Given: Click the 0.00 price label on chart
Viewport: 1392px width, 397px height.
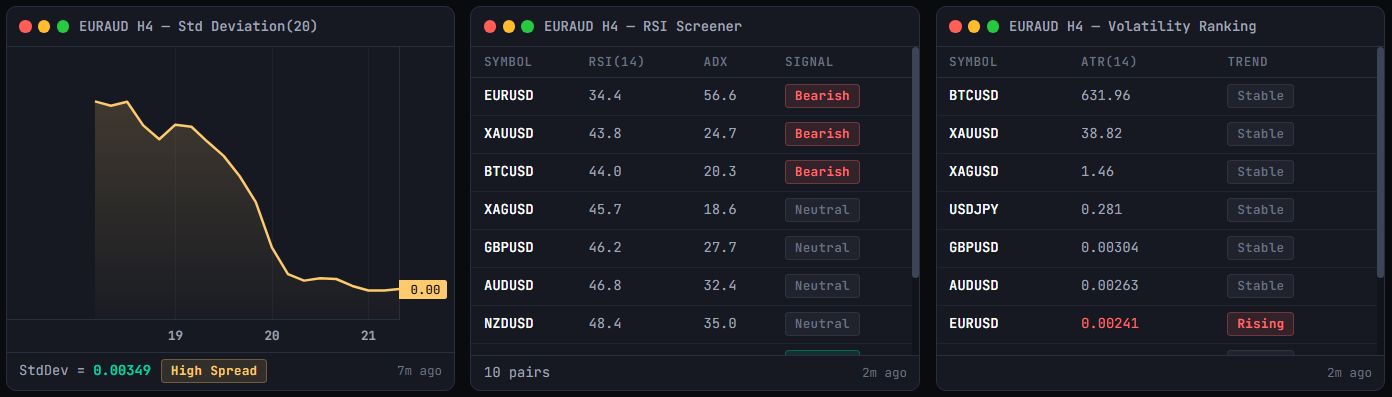Looking at the screenshot, I should point(423,290).
